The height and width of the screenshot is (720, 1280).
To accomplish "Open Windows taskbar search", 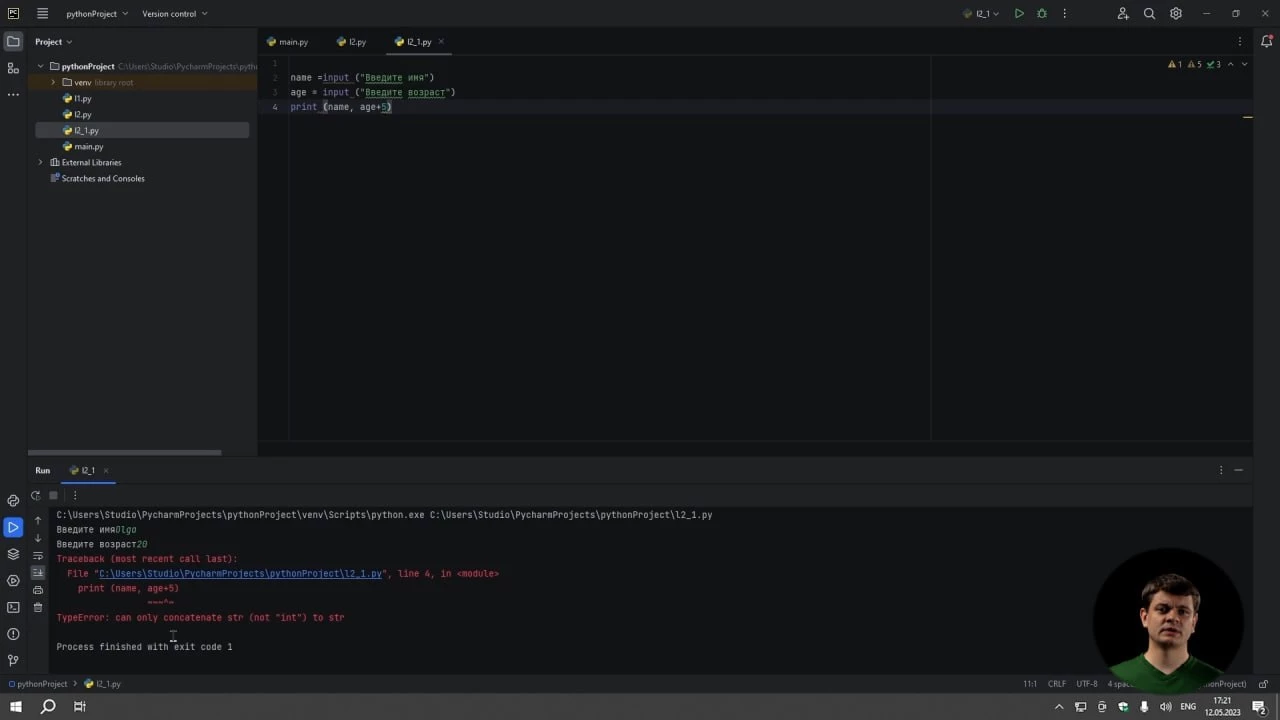I will pyautogui.click(x=48, y=706).
